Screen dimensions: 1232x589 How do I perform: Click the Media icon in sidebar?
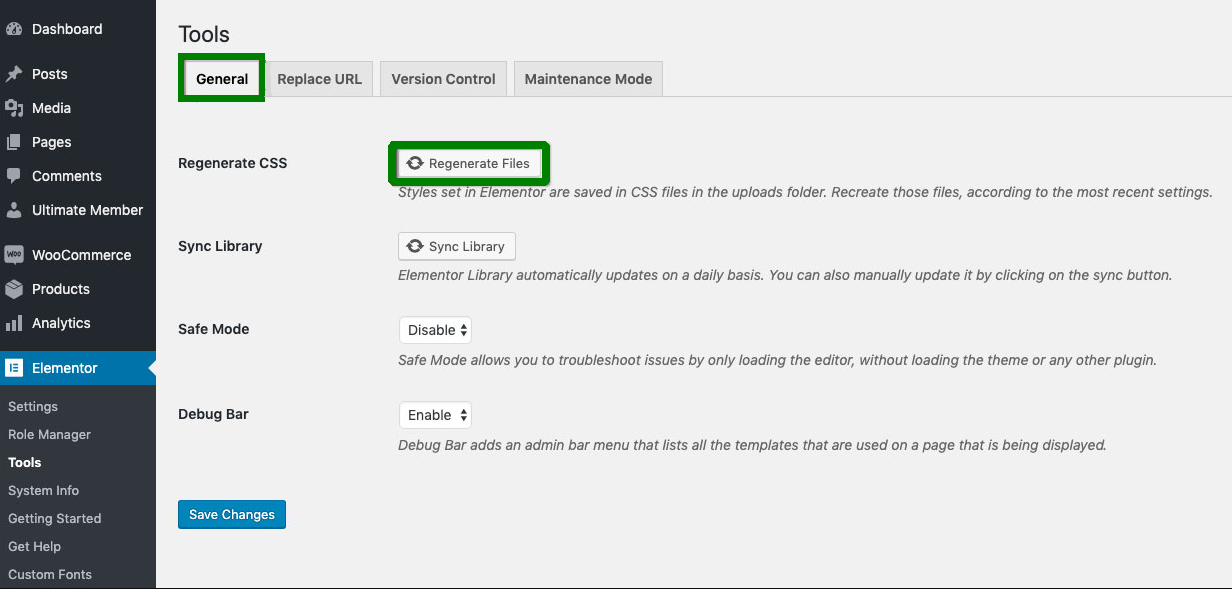[x=14, y=108]
